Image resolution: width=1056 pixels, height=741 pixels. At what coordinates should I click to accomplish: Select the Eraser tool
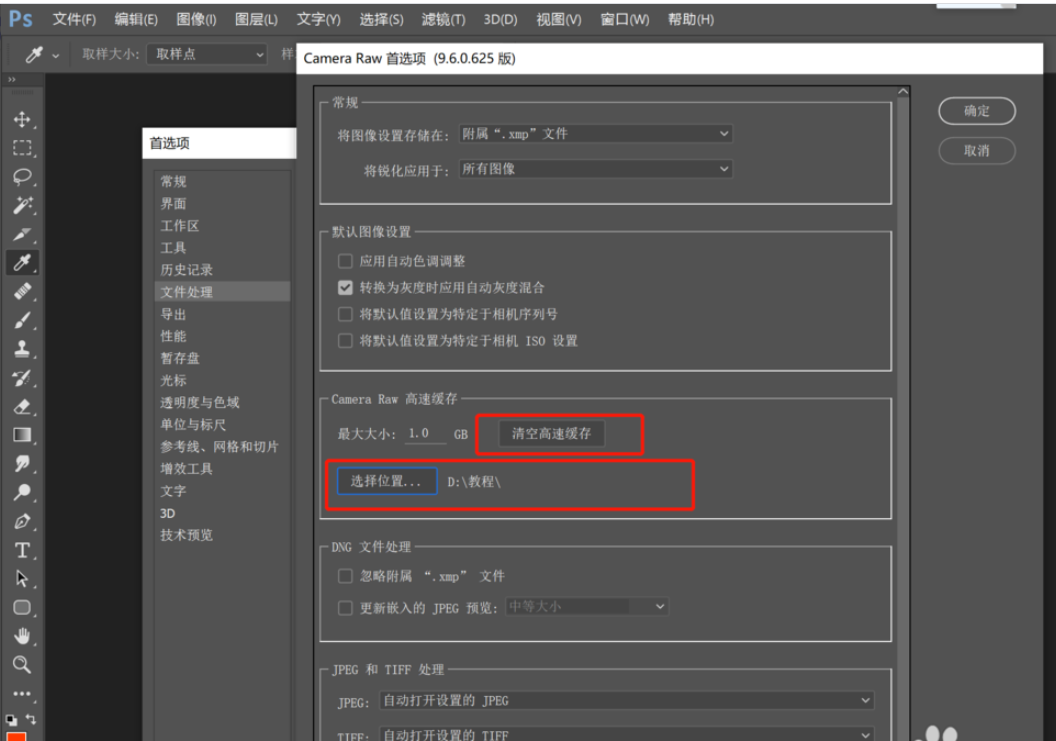coord(22,407)
